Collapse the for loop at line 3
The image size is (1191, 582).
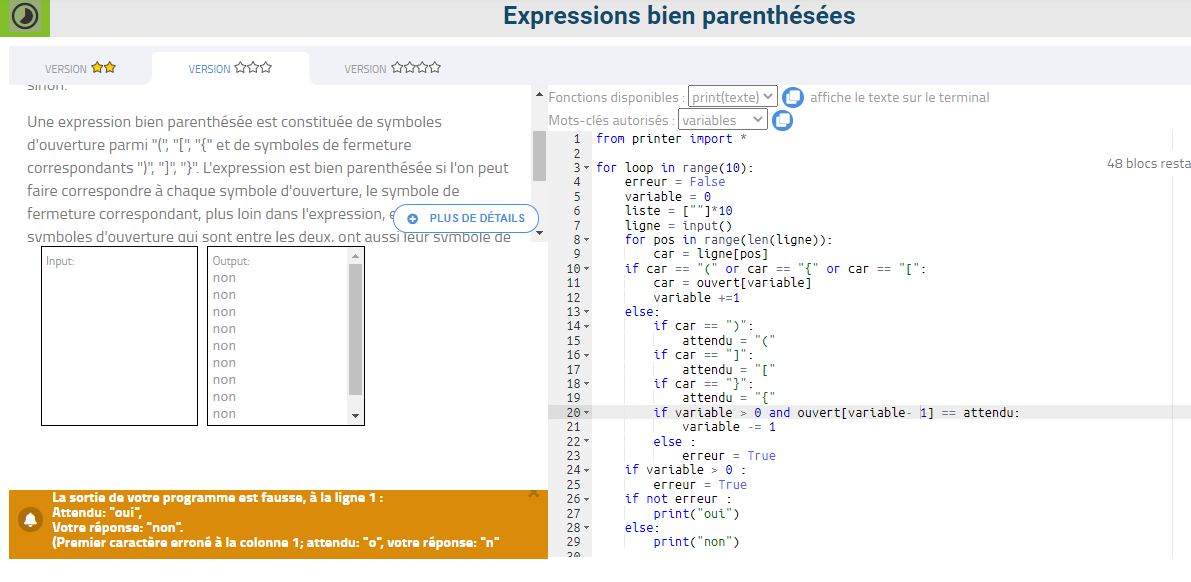tap(587, 168)
